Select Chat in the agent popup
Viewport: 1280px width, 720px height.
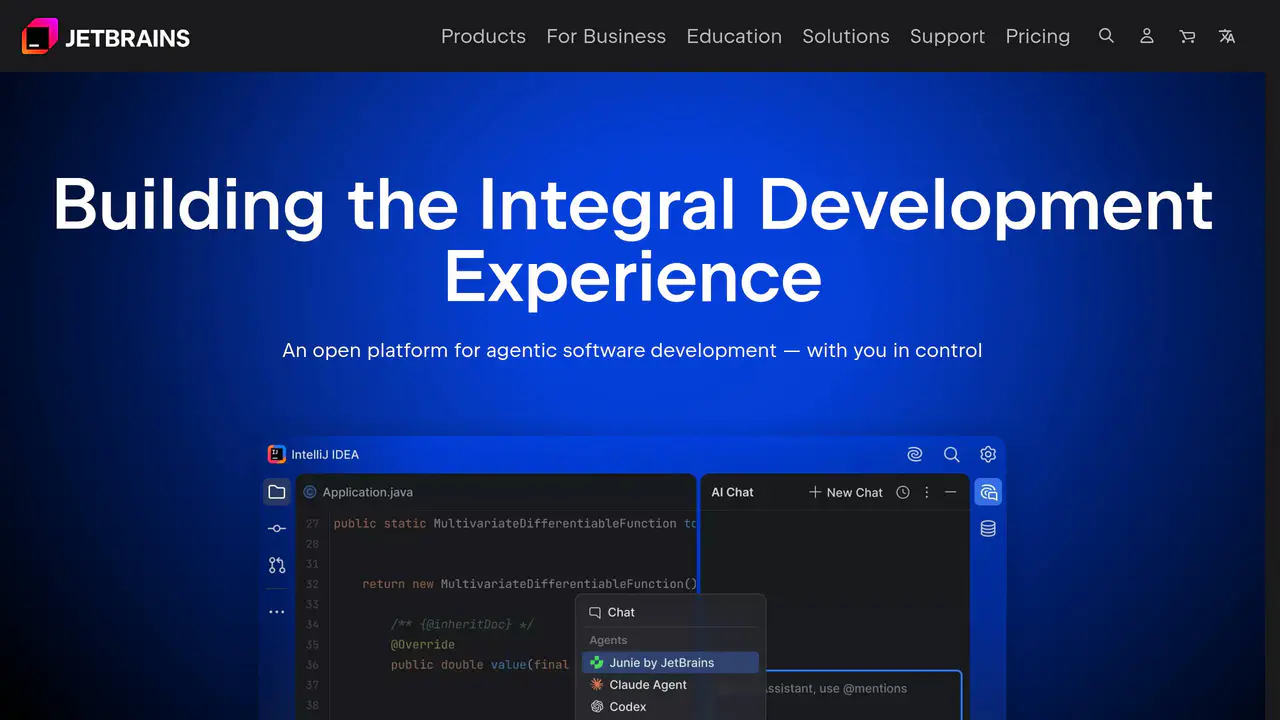pos(670,612)
